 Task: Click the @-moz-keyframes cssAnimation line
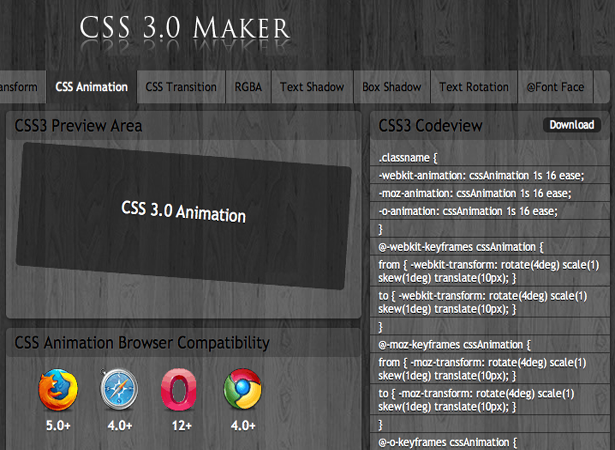tap(490, 344)
